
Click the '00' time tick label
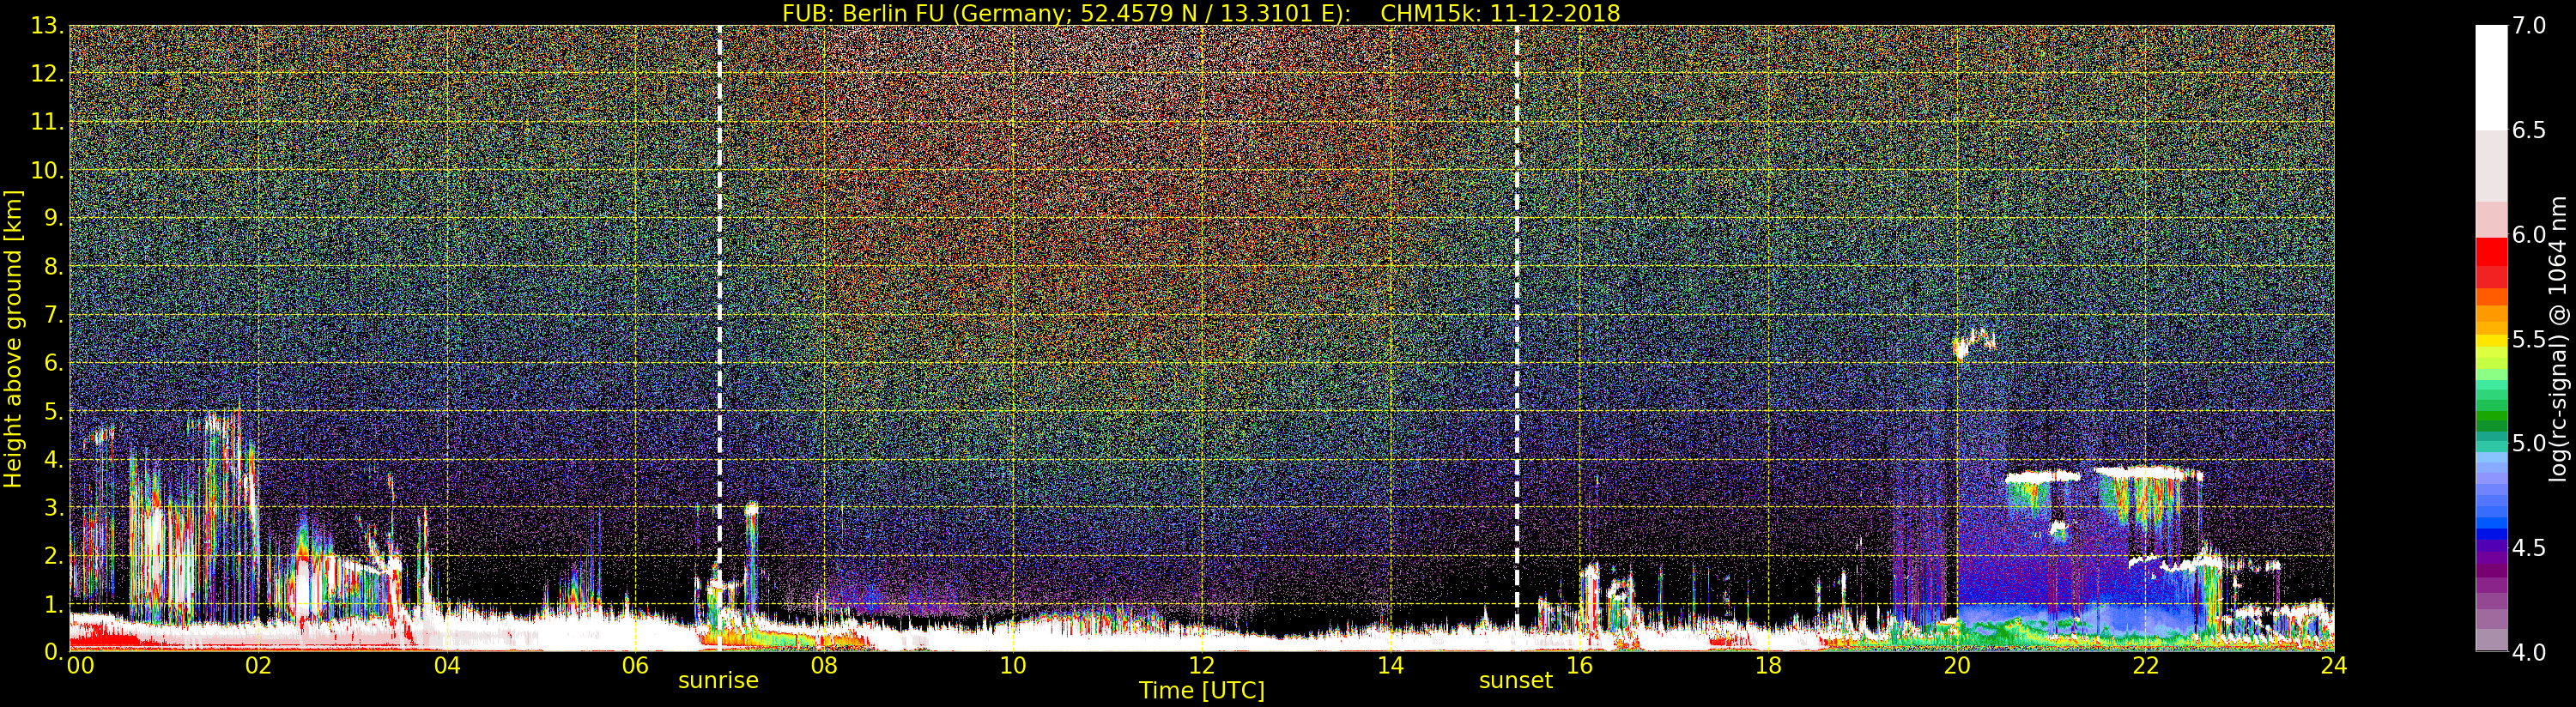pyautogui.click(x=80, y=666)
